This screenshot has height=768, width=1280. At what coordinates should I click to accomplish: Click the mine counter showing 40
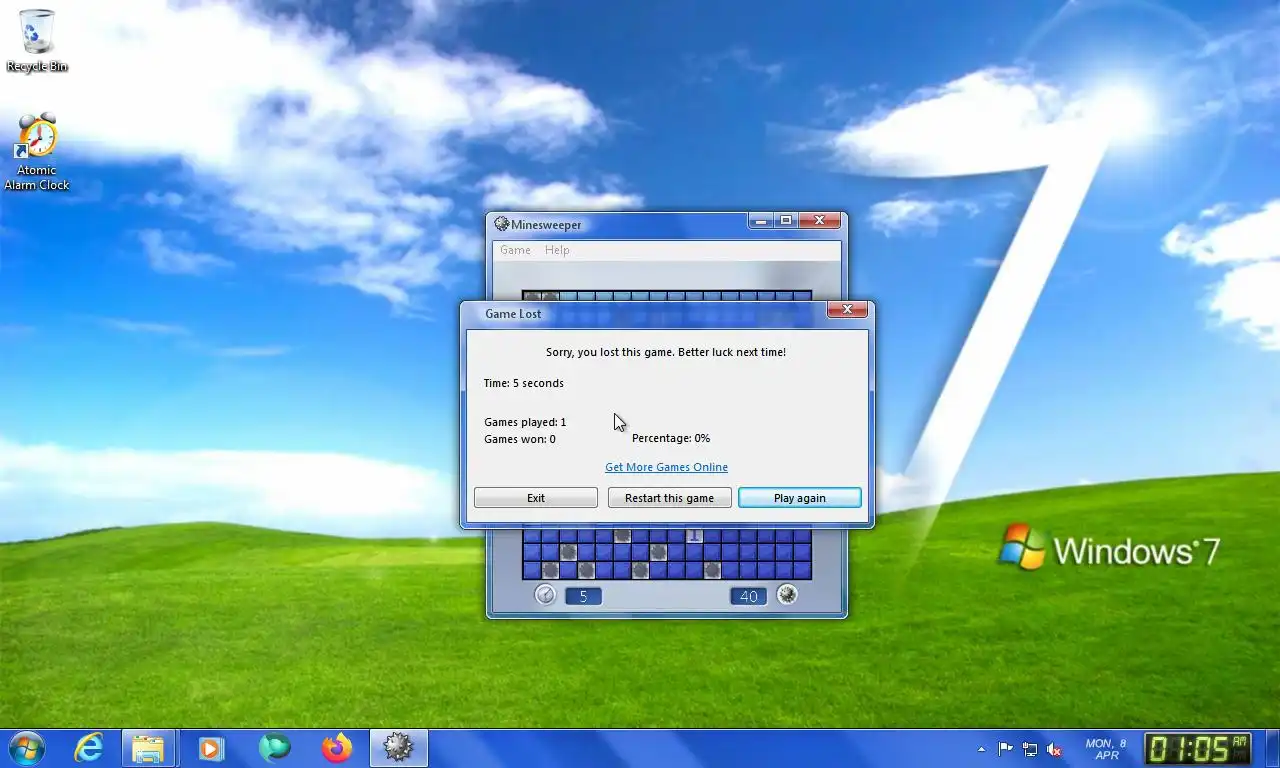pyautogui.click(x=749, y=596)
